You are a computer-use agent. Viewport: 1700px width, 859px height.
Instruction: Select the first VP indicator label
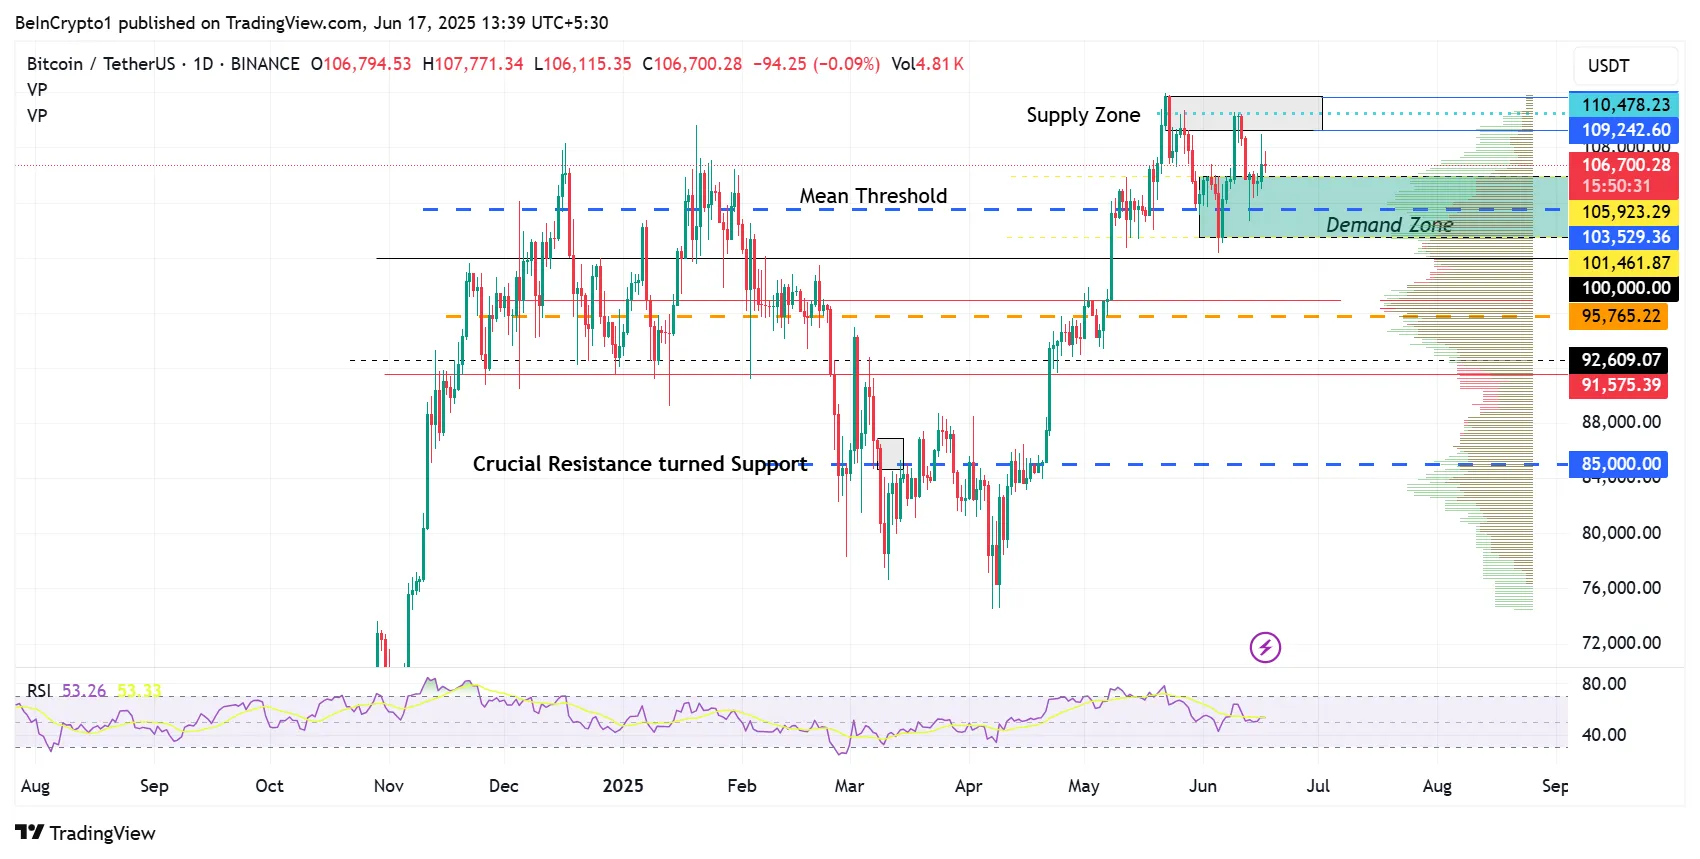tap(37, 90)
